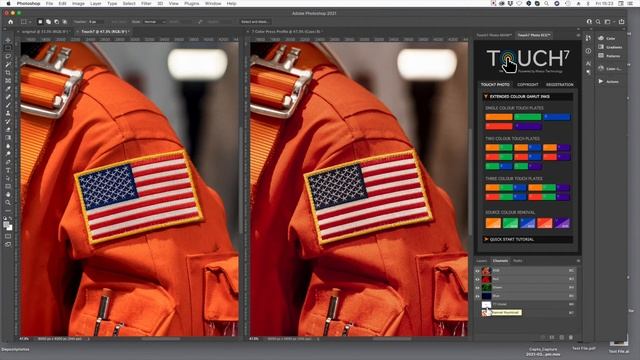This screenshot has width=640, height=360.
Task: Open the Help menu
Action: click(x=231, y=3)
